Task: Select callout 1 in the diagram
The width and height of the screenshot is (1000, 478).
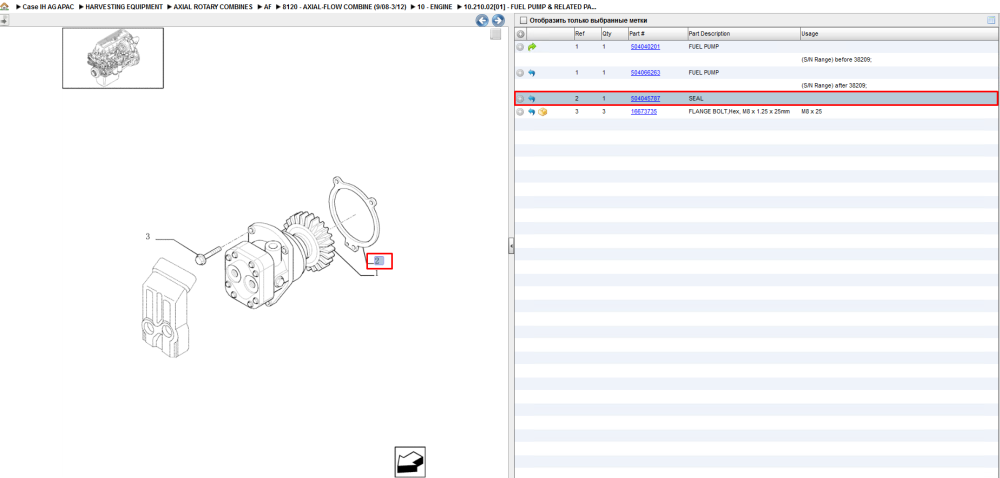Action: pos(376,273)
